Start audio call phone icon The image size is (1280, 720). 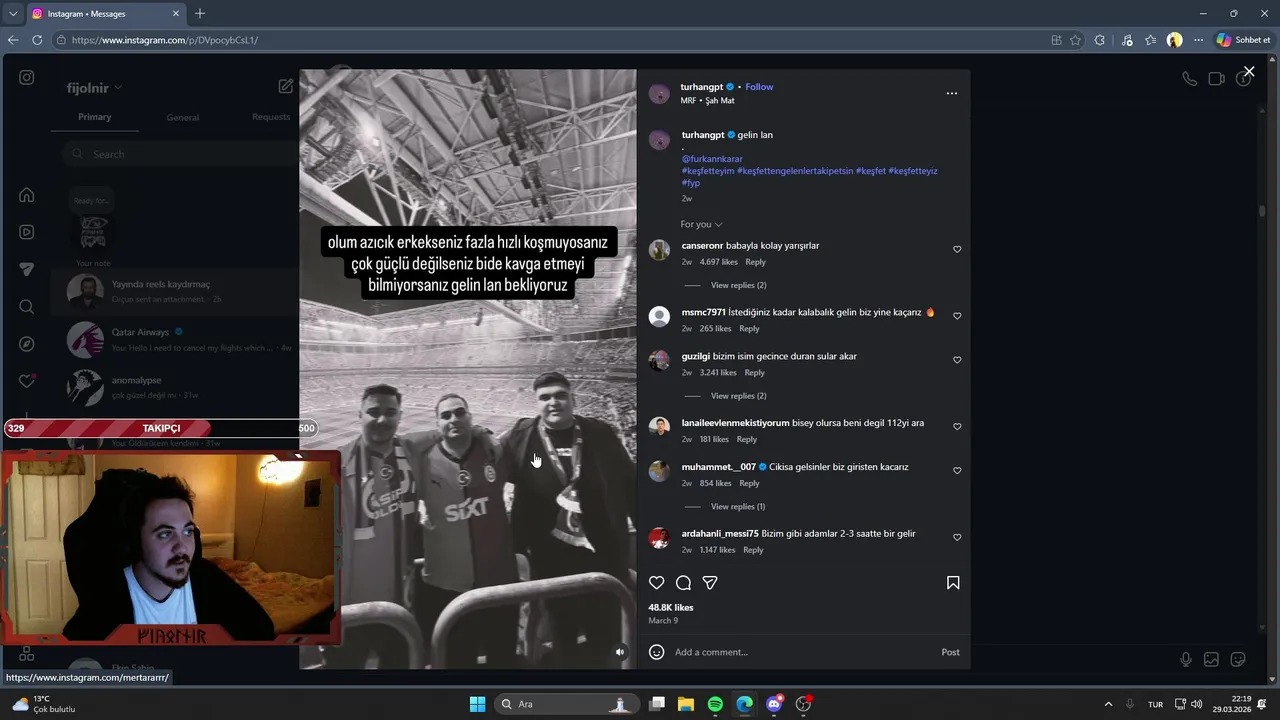coord(1189,79)
